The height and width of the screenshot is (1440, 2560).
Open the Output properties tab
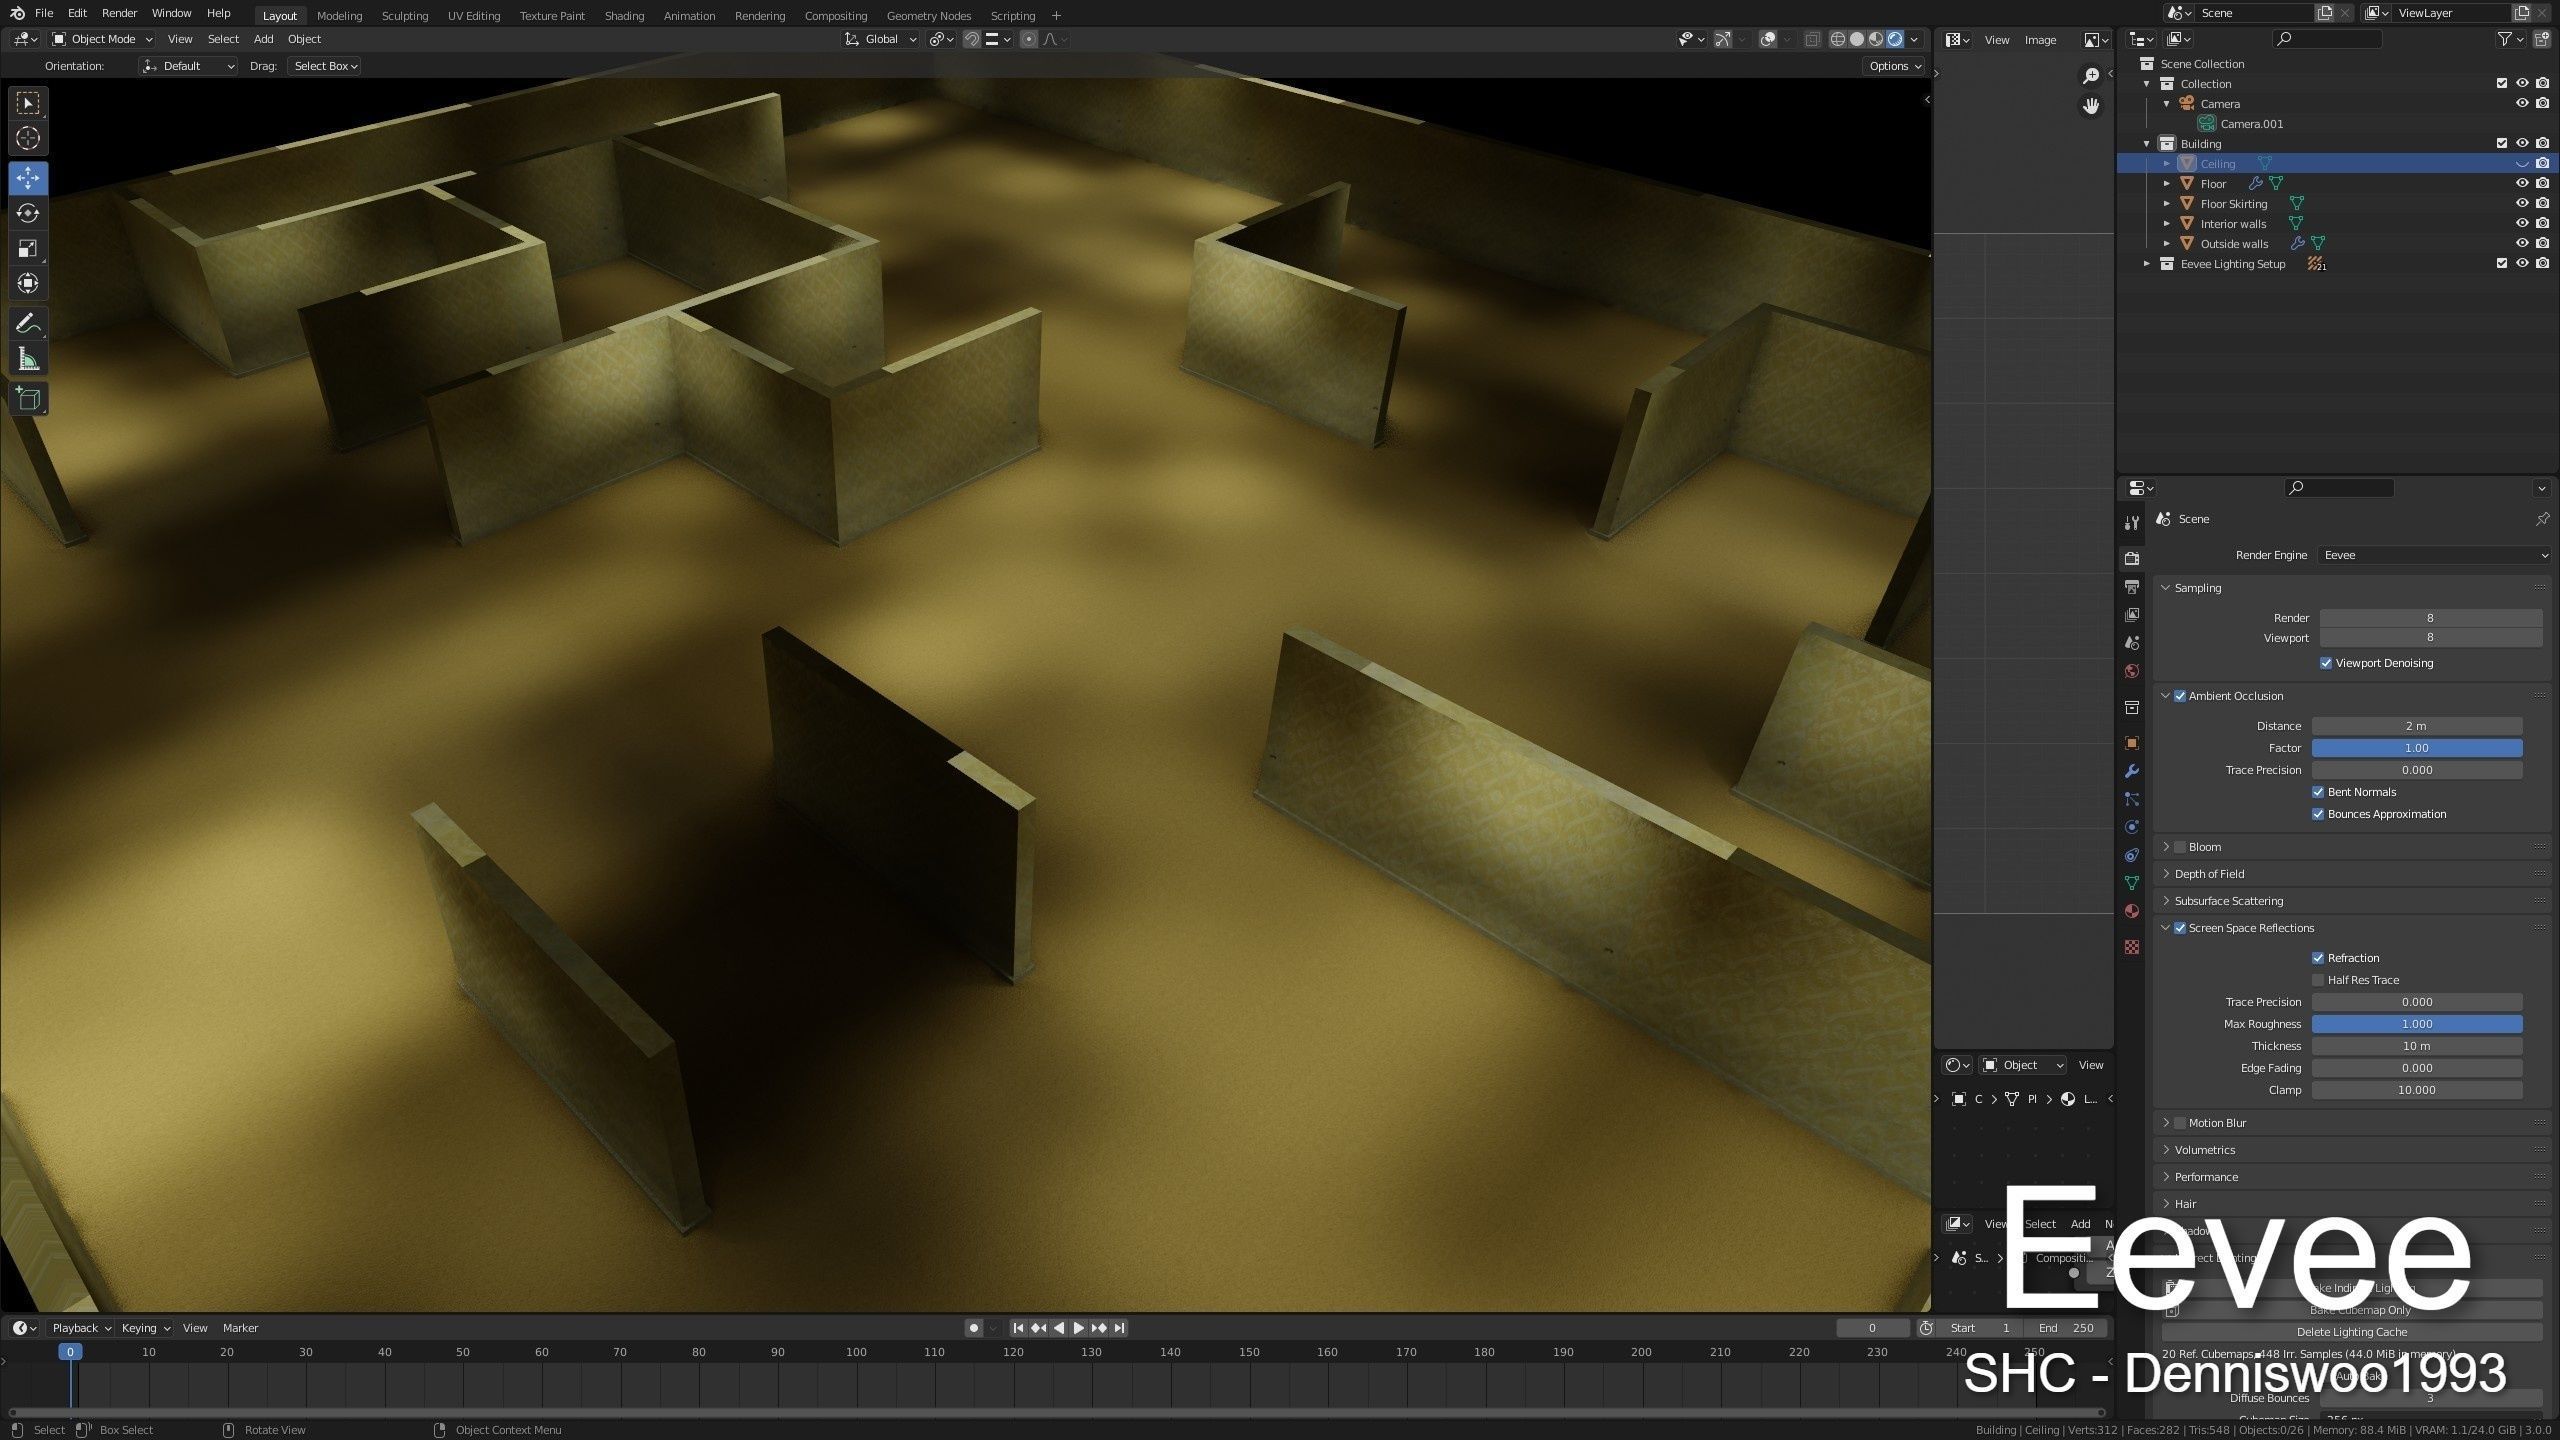tap(2132, 587)
